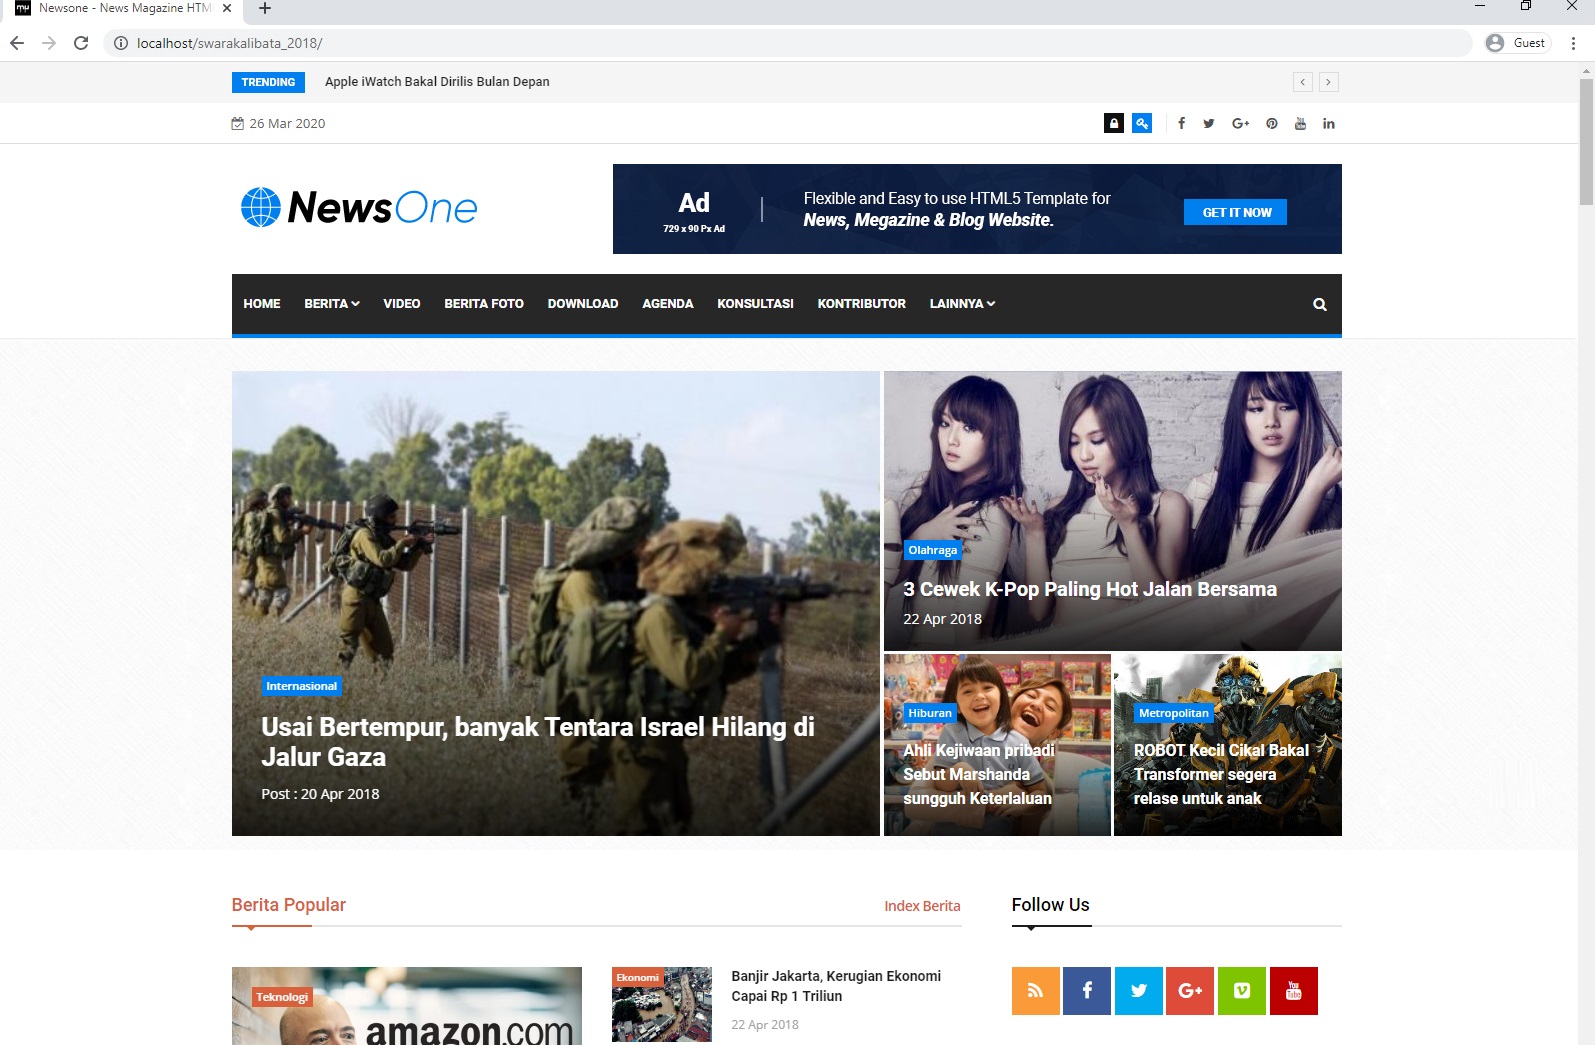Open a new browser tab with plus
1595x1045 pixels.
click(x=264, y=8)
